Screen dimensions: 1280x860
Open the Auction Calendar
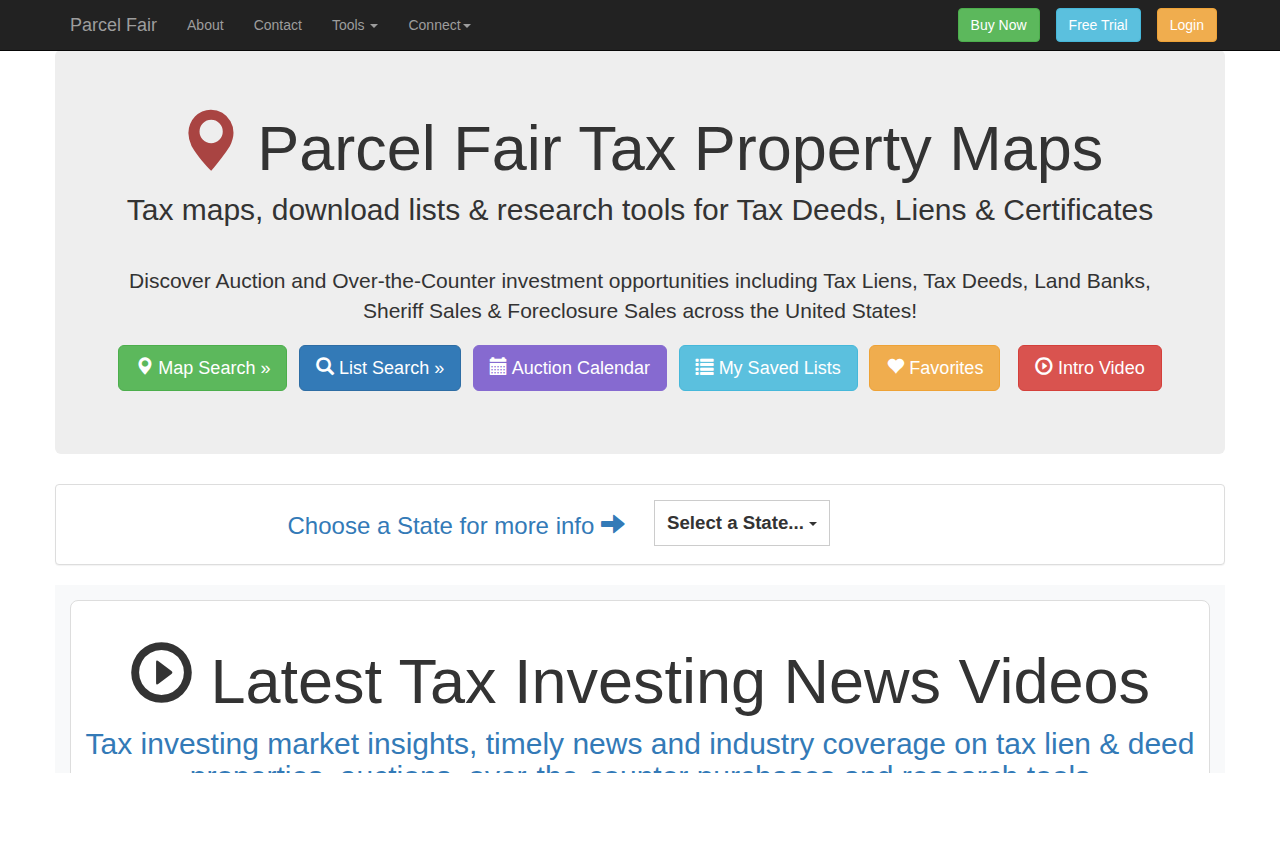(x=570, y=368)
